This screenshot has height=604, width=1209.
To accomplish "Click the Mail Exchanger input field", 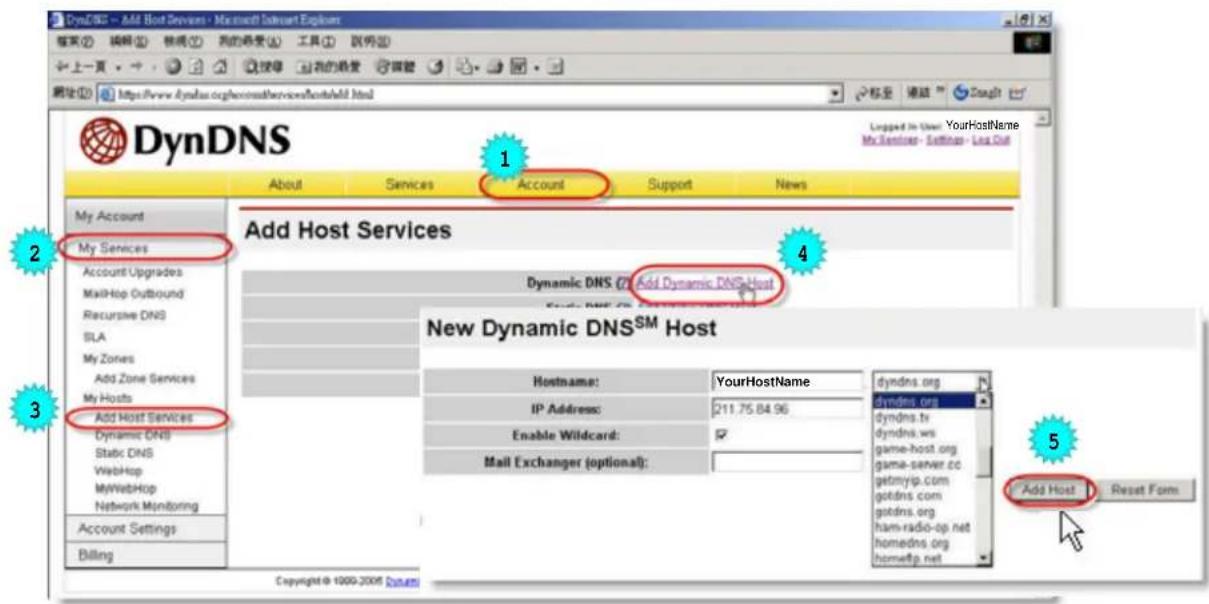I will tap(787, 462).
